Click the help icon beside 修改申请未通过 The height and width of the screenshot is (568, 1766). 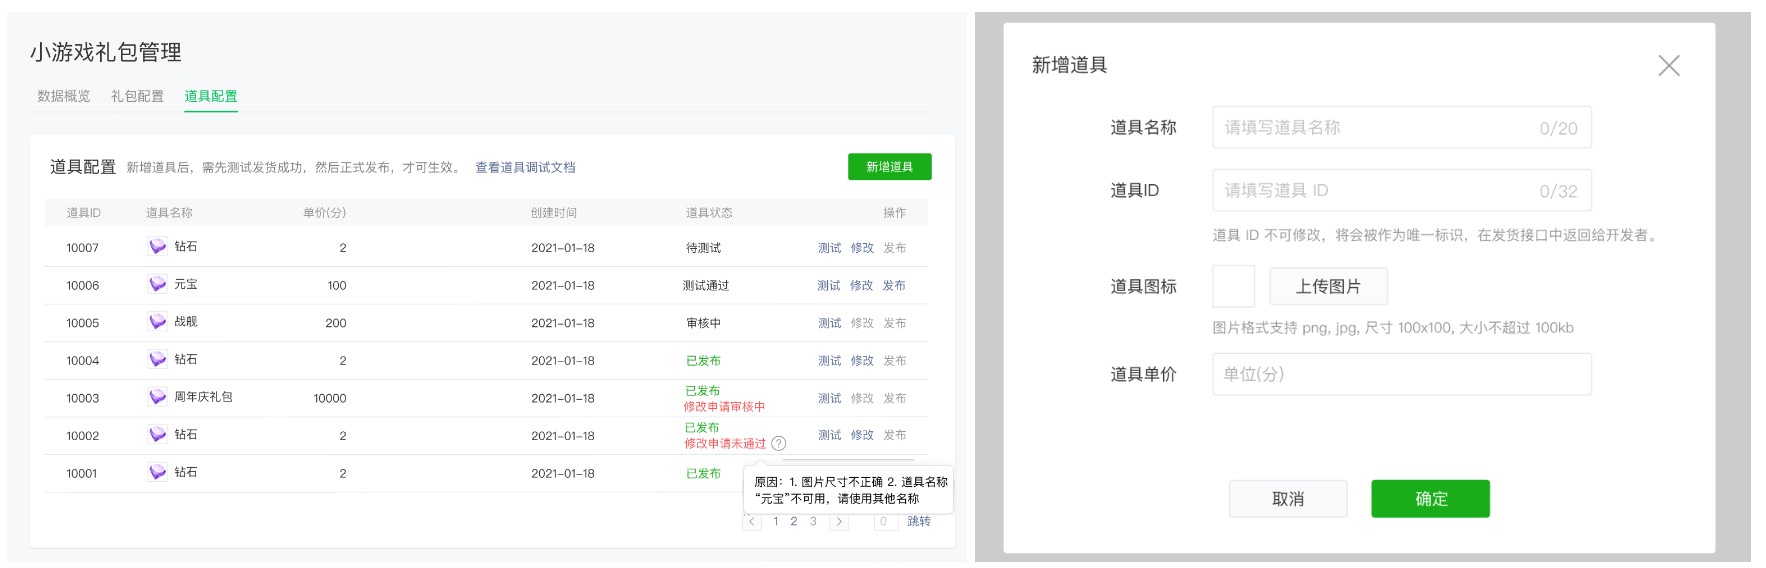click(x=778, y=444)
